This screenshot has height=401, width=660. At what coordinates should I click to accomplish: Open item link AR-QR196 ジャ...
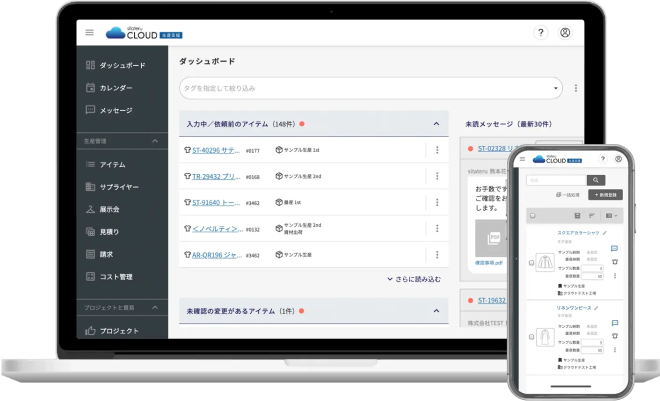point(217,255)
